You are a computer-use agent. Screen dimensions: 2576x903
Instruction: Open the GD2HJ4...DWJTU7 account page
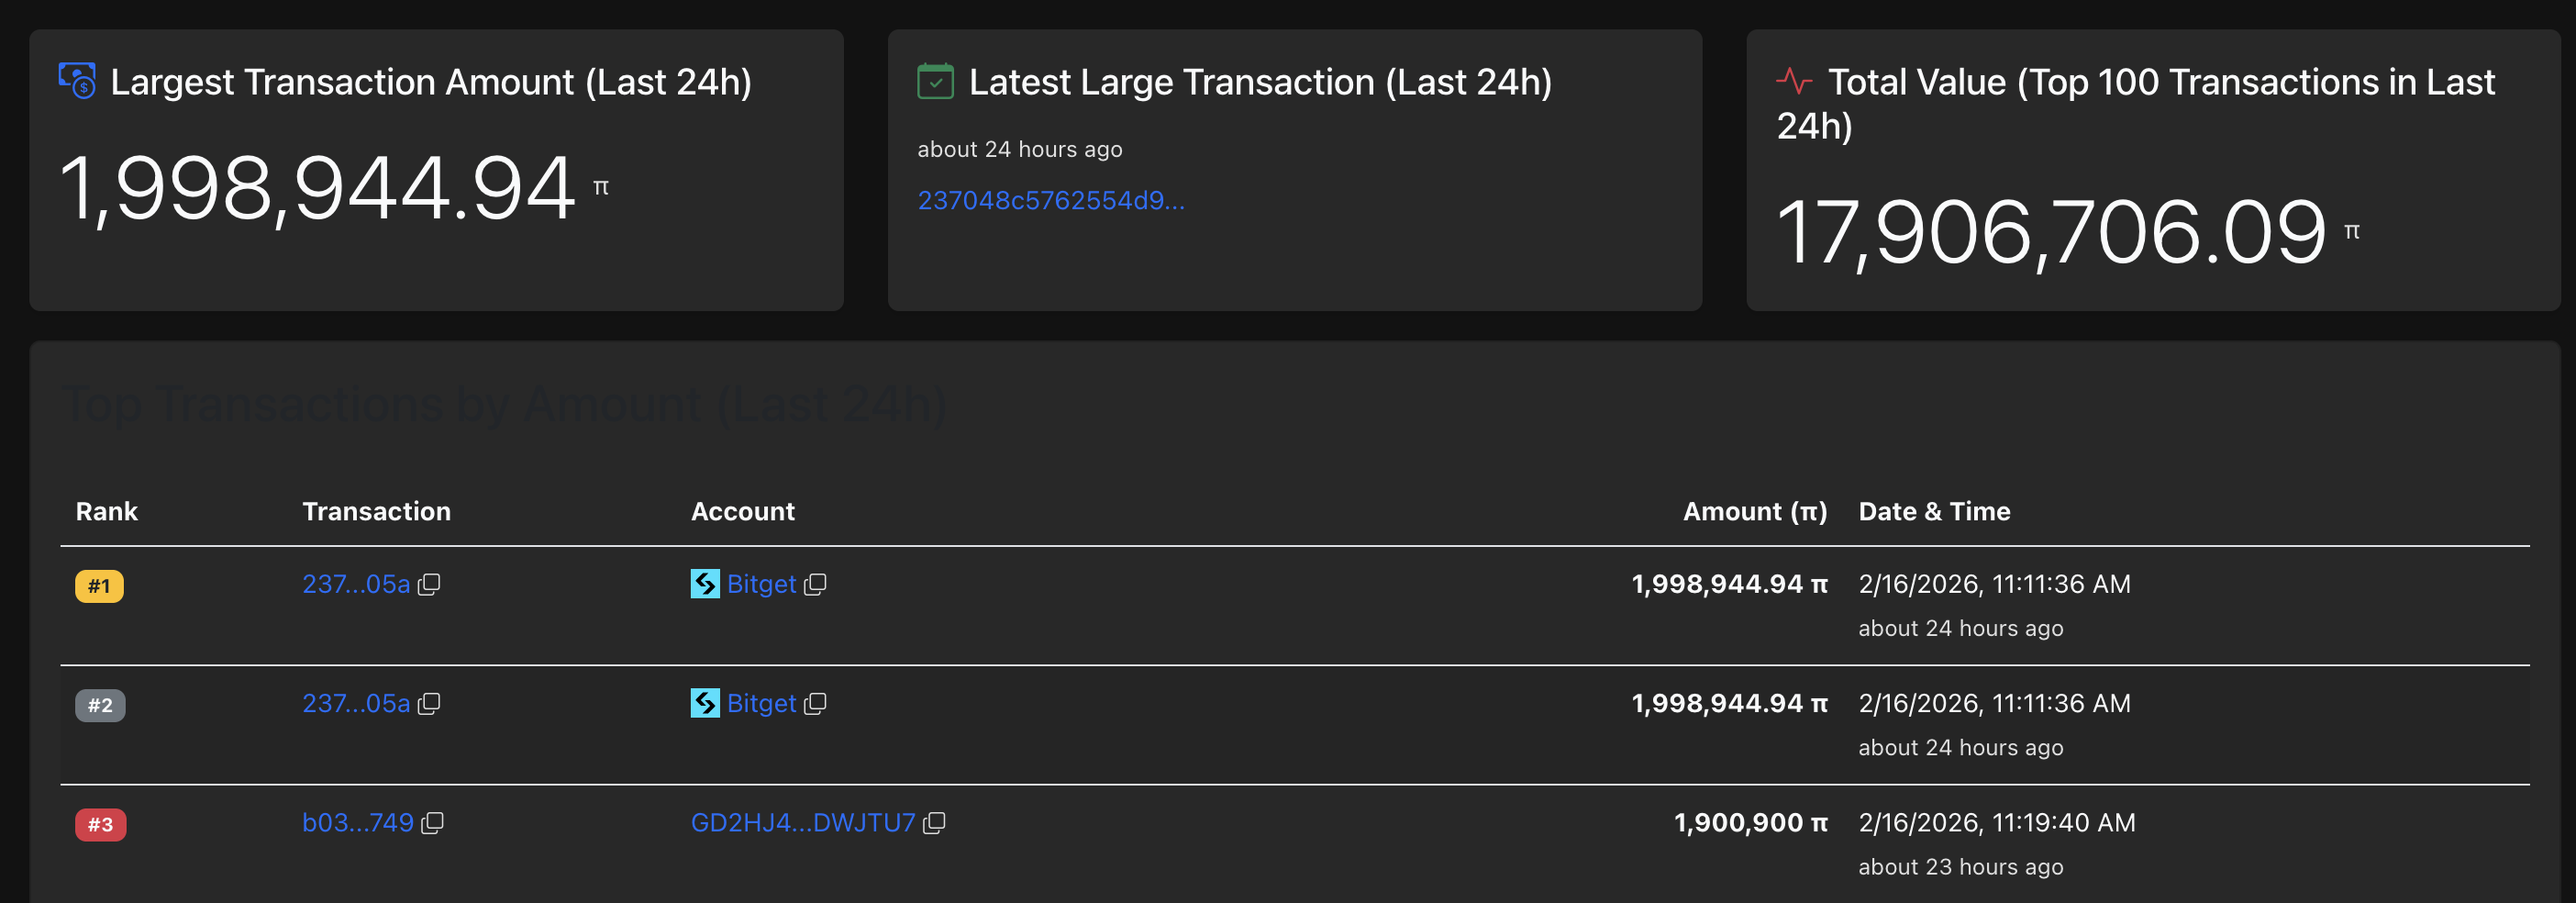[x=803, y=823]
